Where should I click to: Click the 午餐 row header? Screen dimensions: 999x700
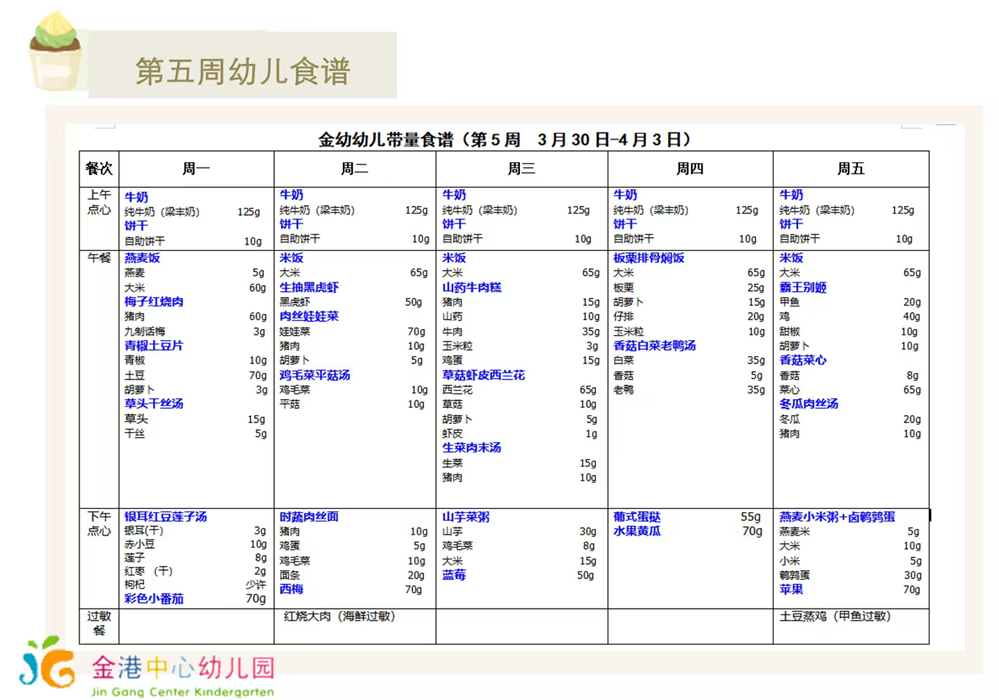(x=100, y=258)
